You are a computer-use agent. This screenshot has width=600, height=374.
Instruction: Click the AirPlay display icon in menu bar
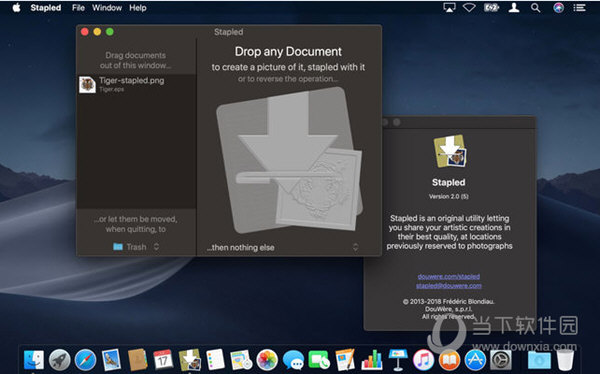[x=449, y=8]
